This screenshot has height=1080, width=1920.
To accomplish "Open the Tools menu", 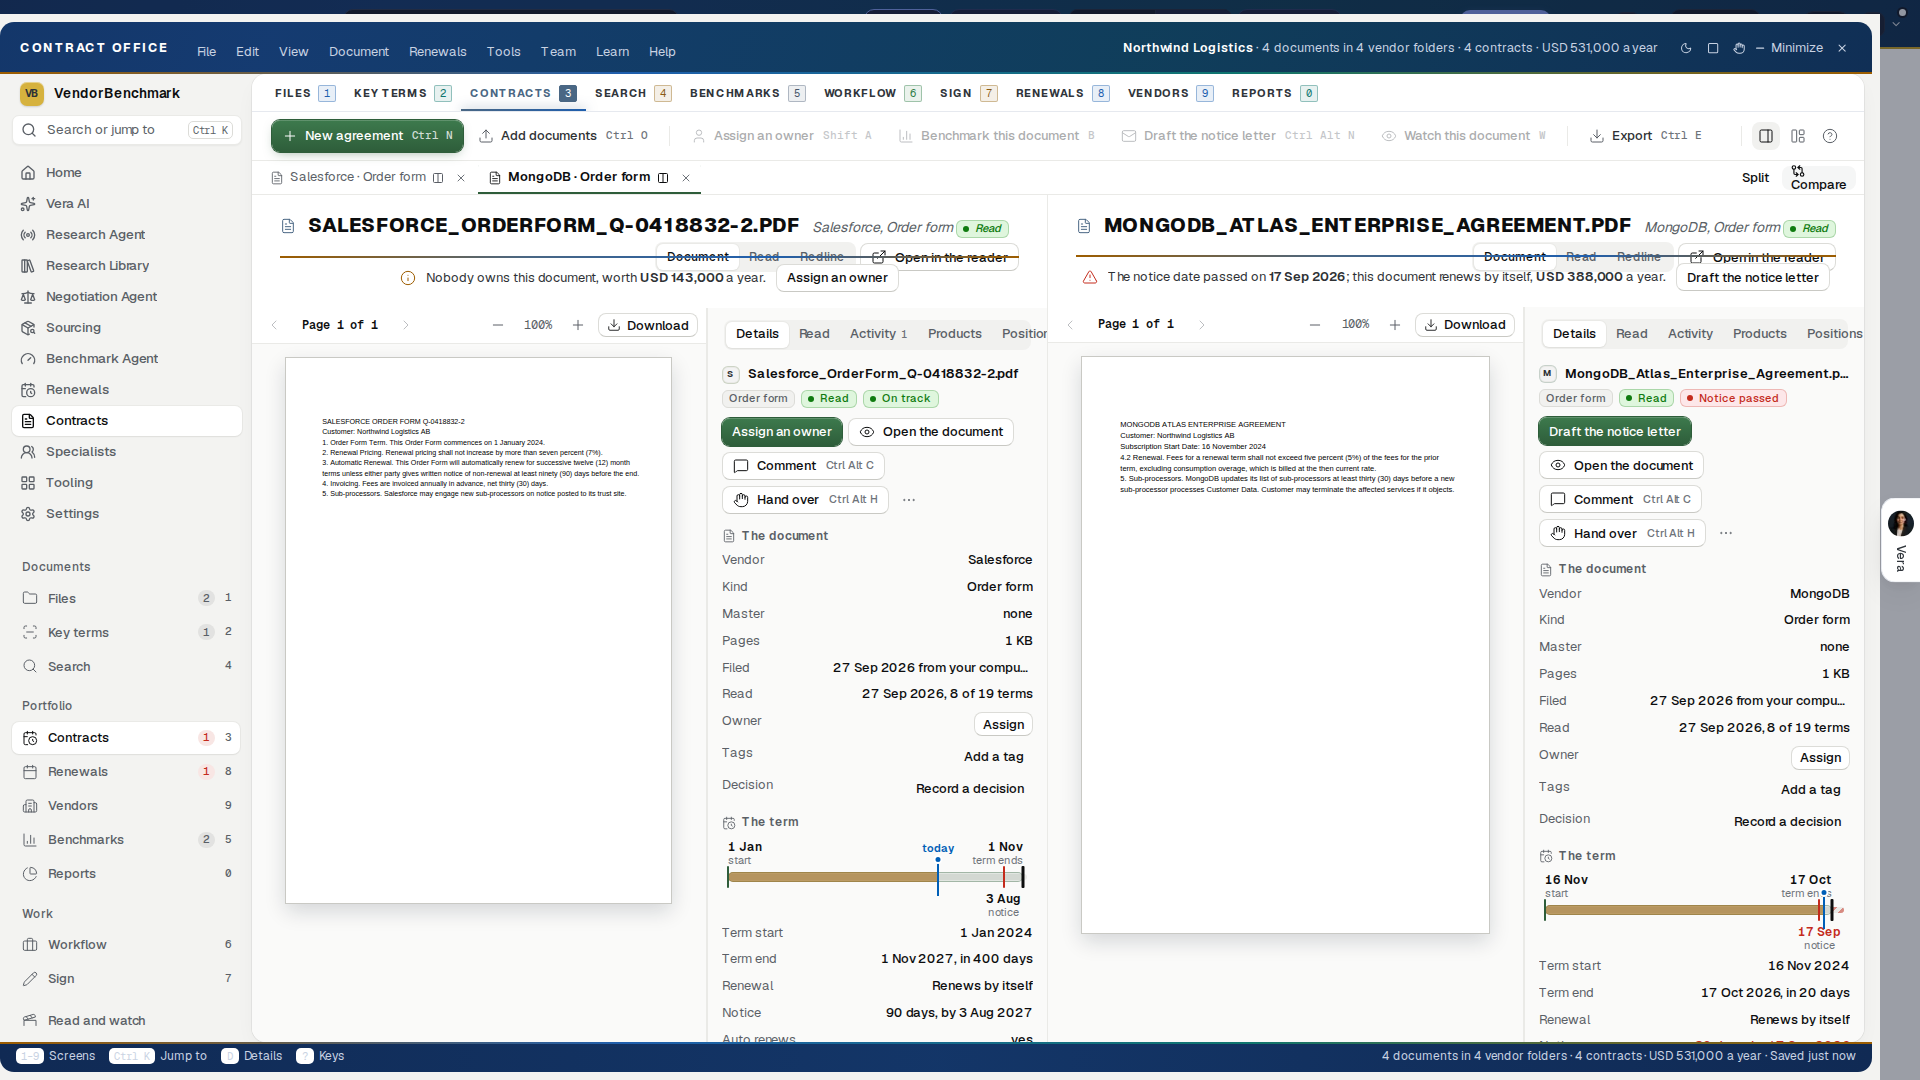I will pos(503,52).
